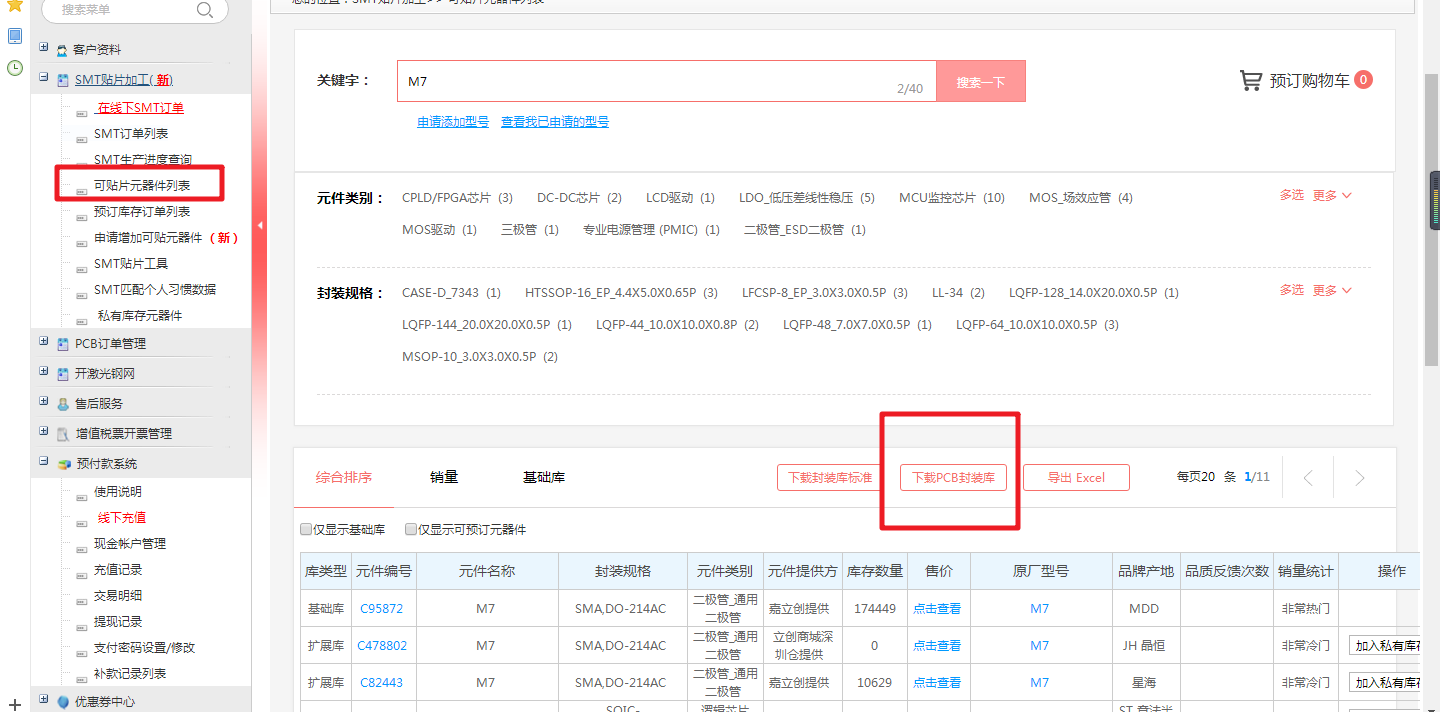Select 基础库 sort tab
The image size is (1440, 712).
coord(544,478)
